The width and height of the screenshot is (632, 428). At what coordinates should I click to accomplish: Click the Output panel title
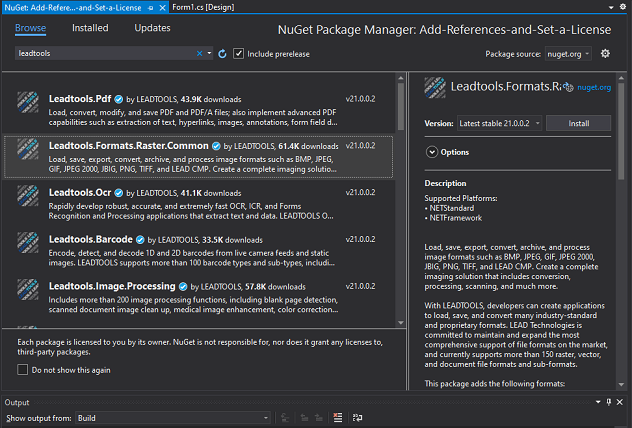[x=17, y=402]
